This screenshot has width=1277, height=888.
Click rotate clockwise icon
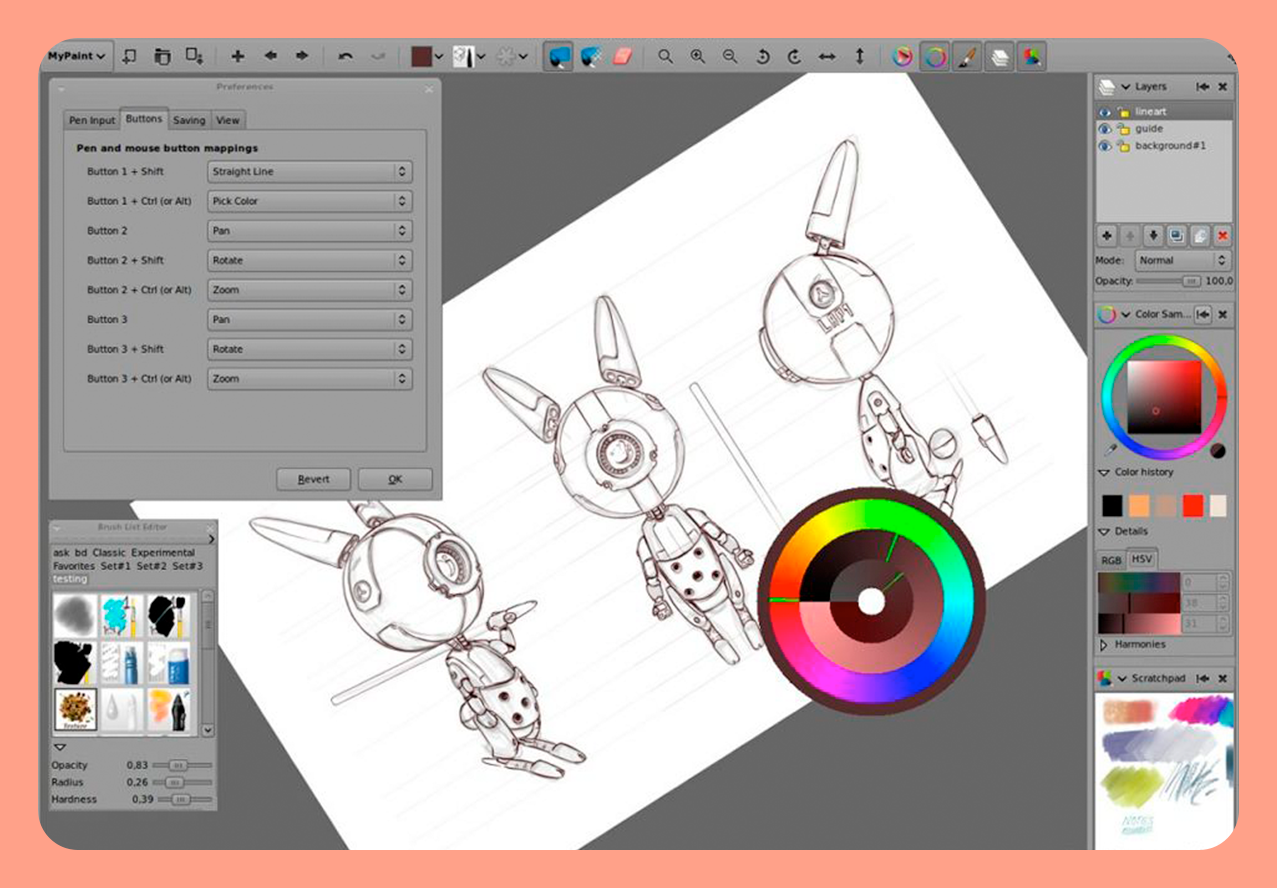pos(794,57)
